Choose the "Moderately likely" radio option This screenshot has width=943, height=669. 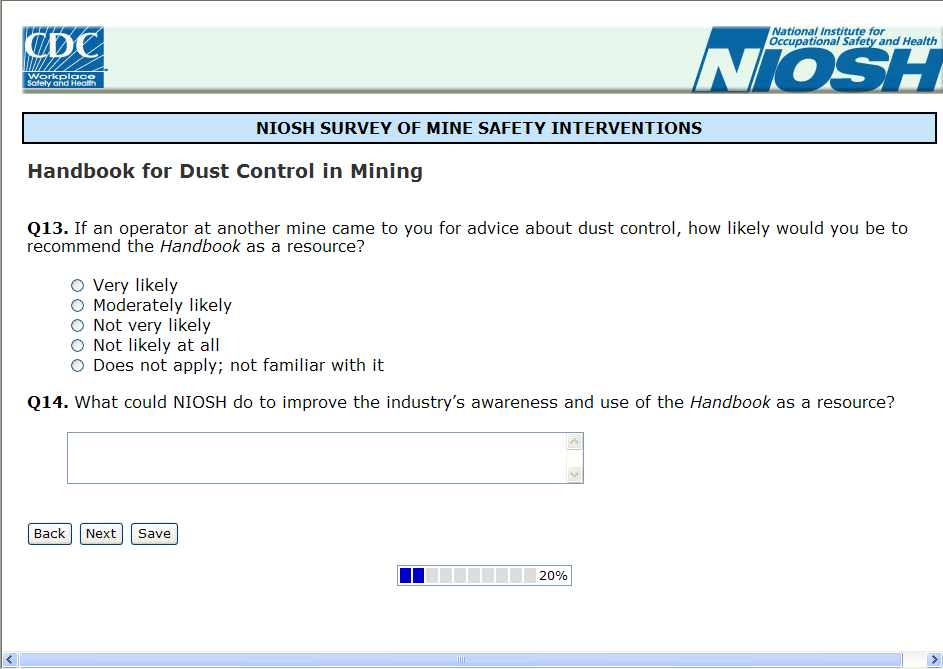[x=78, y=306]
